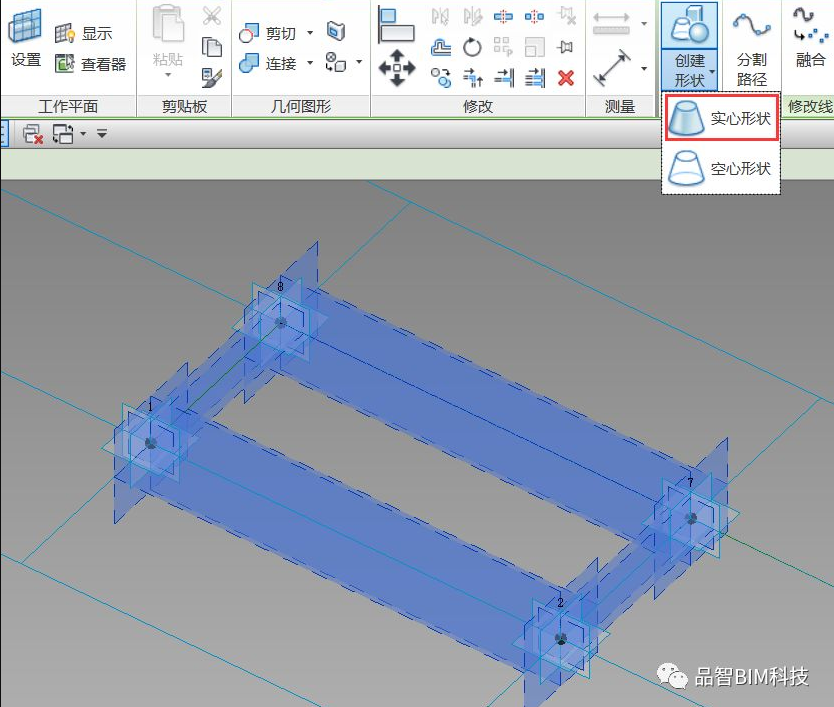Expand the Join (连接) geometry dropdown arrow
The image size is (834, 707).
(310, 64)
